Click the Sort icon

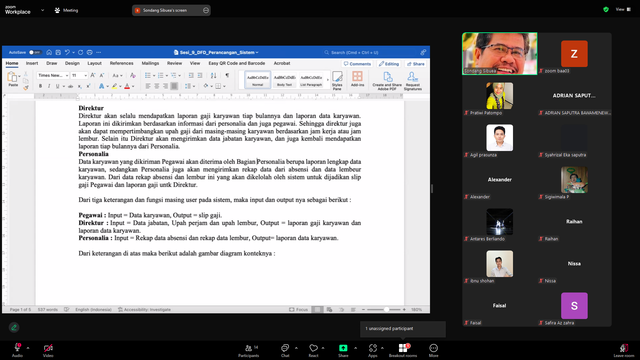[x=213, y=76]
